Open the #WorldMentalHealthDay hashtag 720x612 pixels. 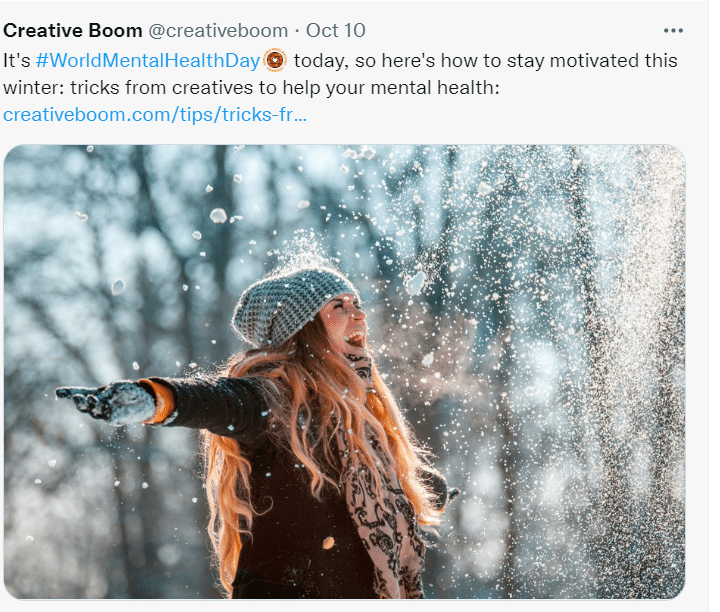(147, 60)
